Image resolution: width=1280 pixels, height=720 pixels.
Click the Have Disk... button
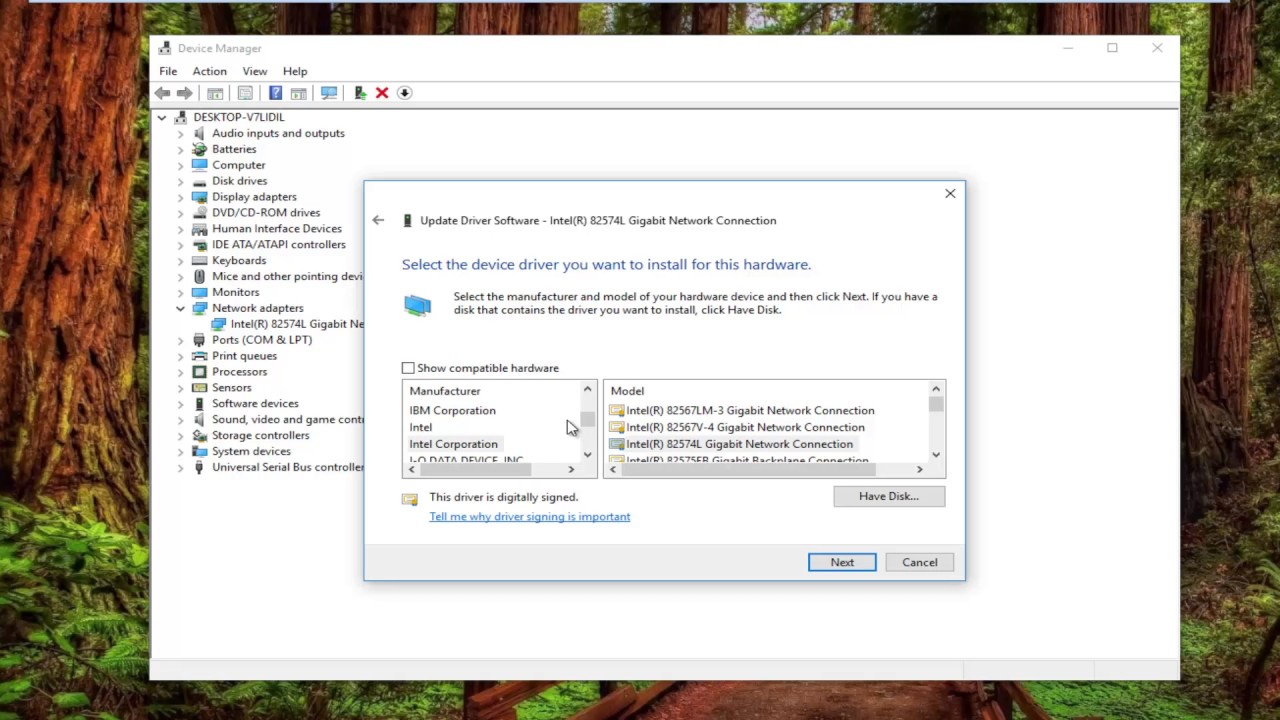point(889,496)
